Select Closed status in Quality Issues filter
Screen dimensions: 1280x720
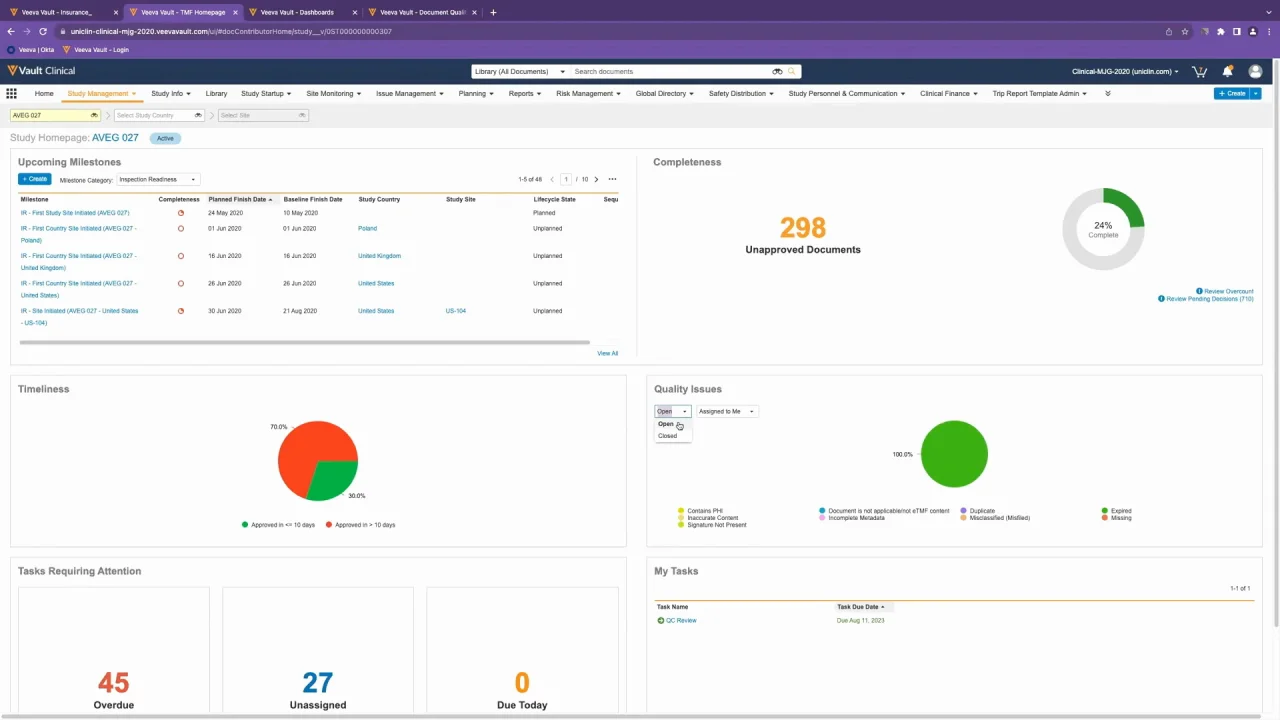click(667, 436)
